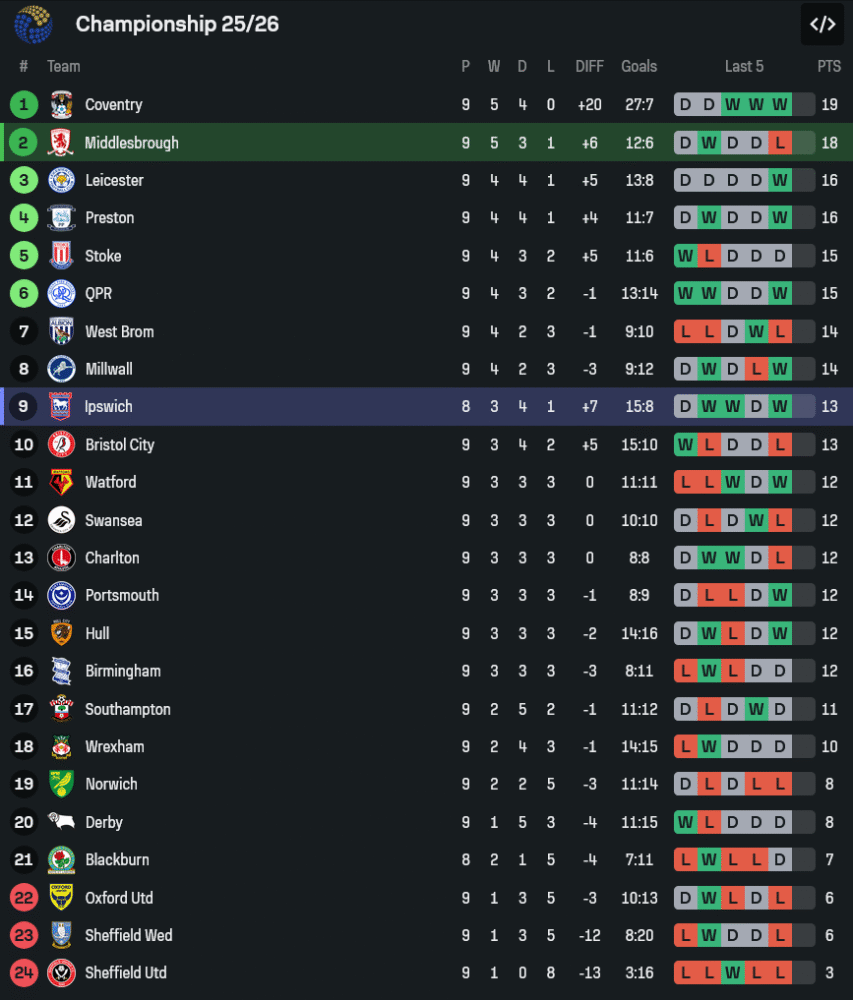Image resolution: width=853 pixels, height=1000 pixels.
Task: Select the Sheffield Utd team name
Action: click(126, 973)
